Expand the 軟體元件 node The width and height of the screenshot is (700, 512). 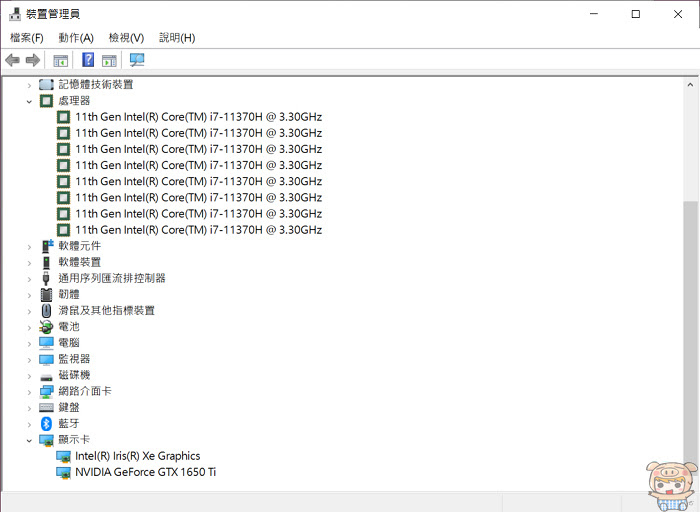coord(29,246)
